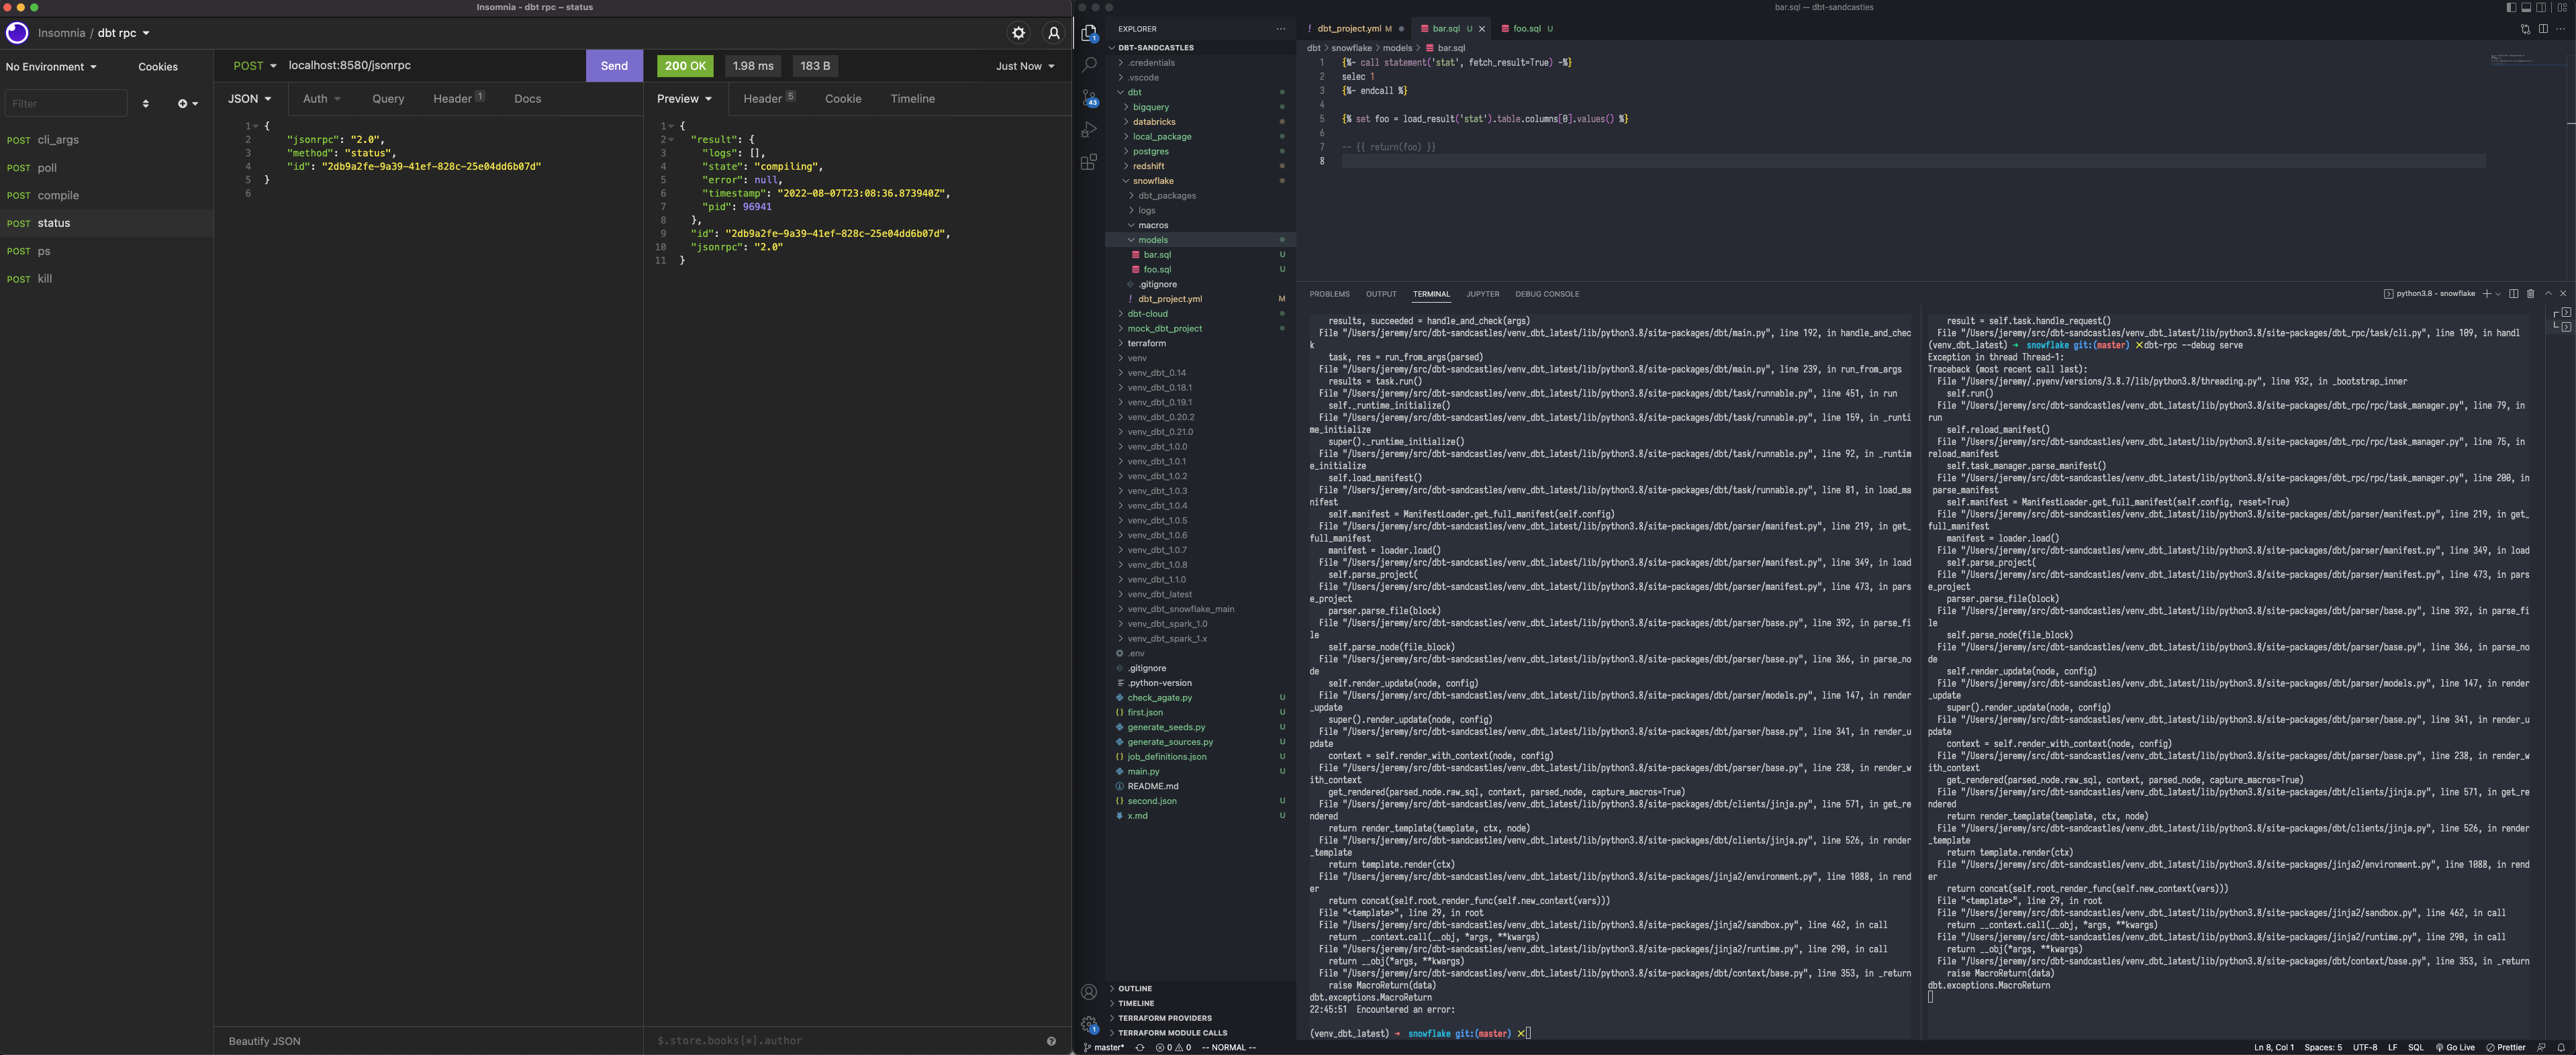This screenshot has height=1055, width=2576.
Task: Open a new terminal with plus icon
Action: [x=2486, y=293]
